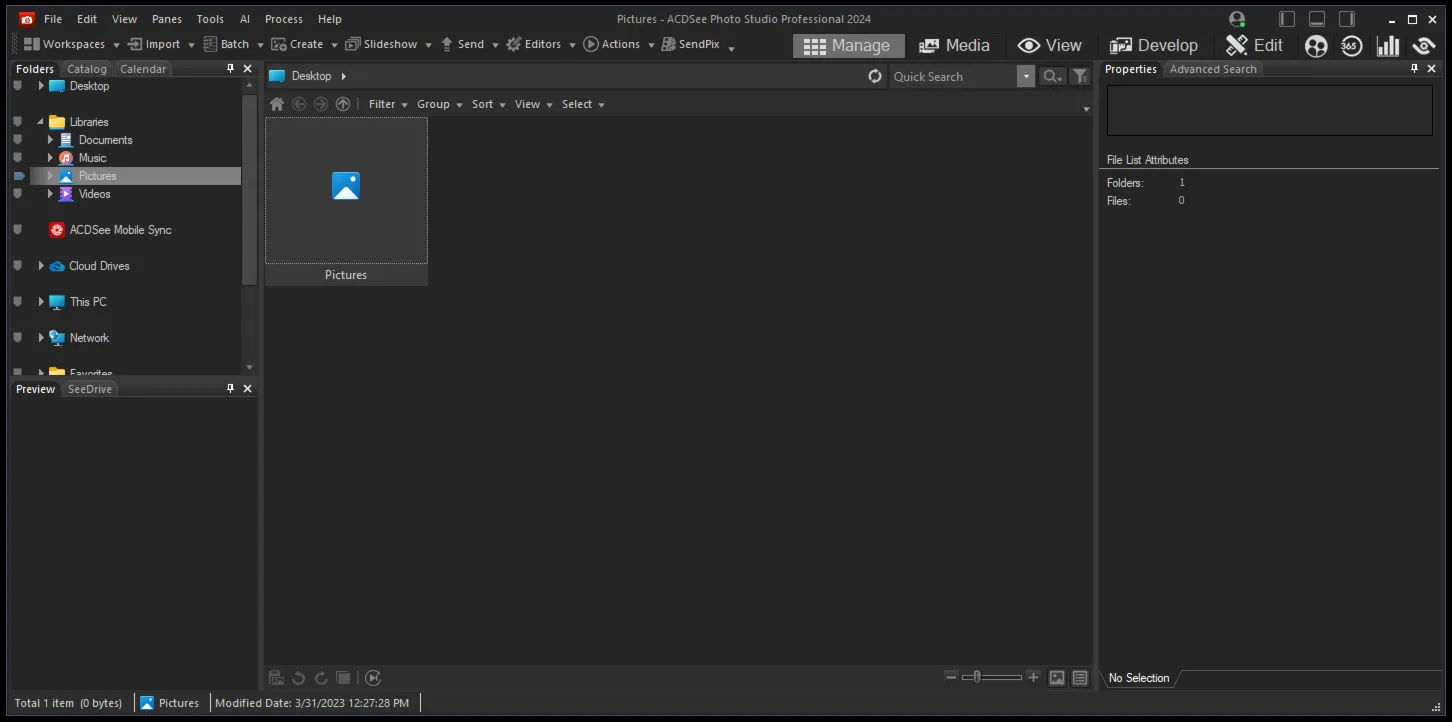Toggle Easy-Select marker for Documents
The width and height of the screenshot is (1452, 722).
[x=18, y=140]
